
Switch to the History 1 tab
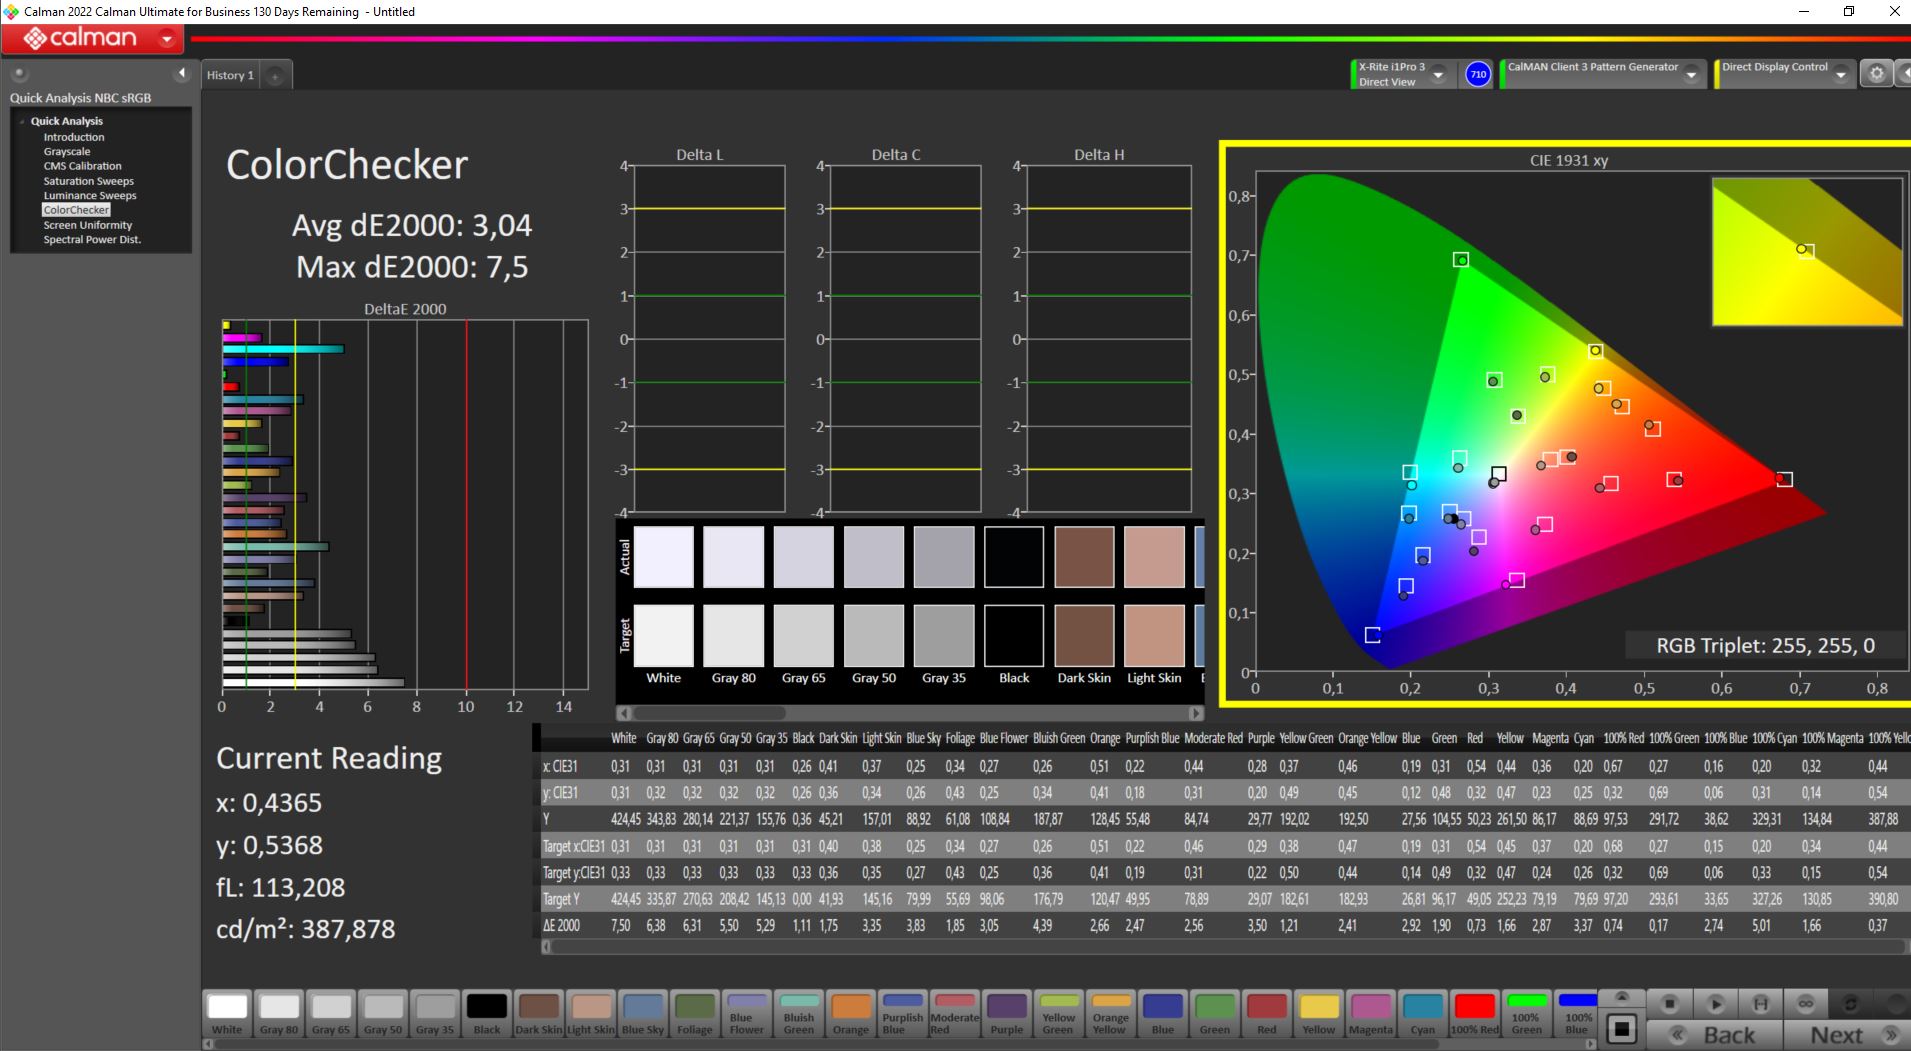click(230, 75)
